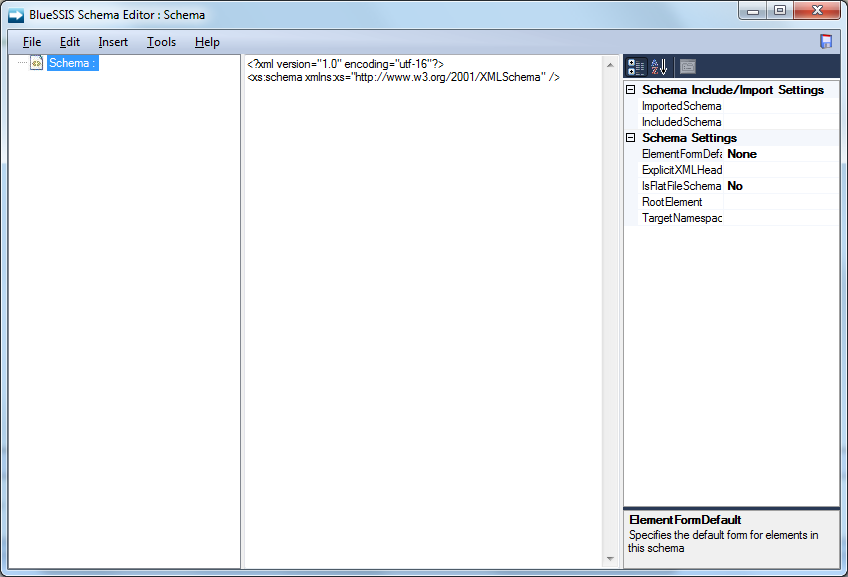848x577 pixels.
Task: Open the Tools menu
Action: 161,42
